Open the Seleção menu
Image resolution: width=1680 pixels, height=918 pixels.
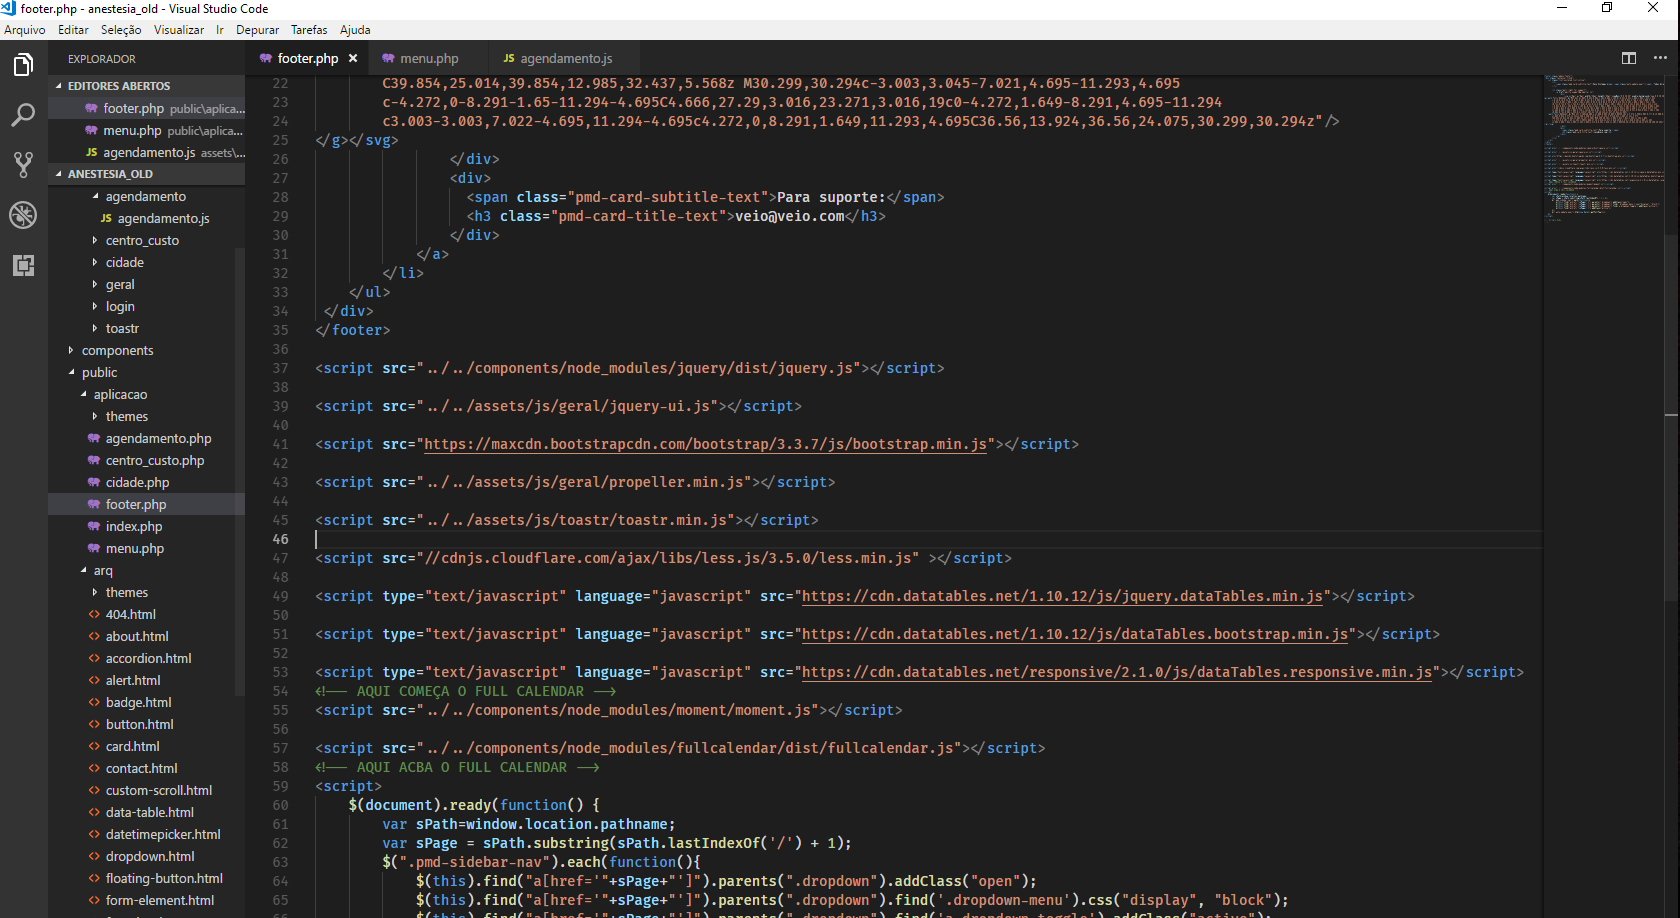(121, 30)
